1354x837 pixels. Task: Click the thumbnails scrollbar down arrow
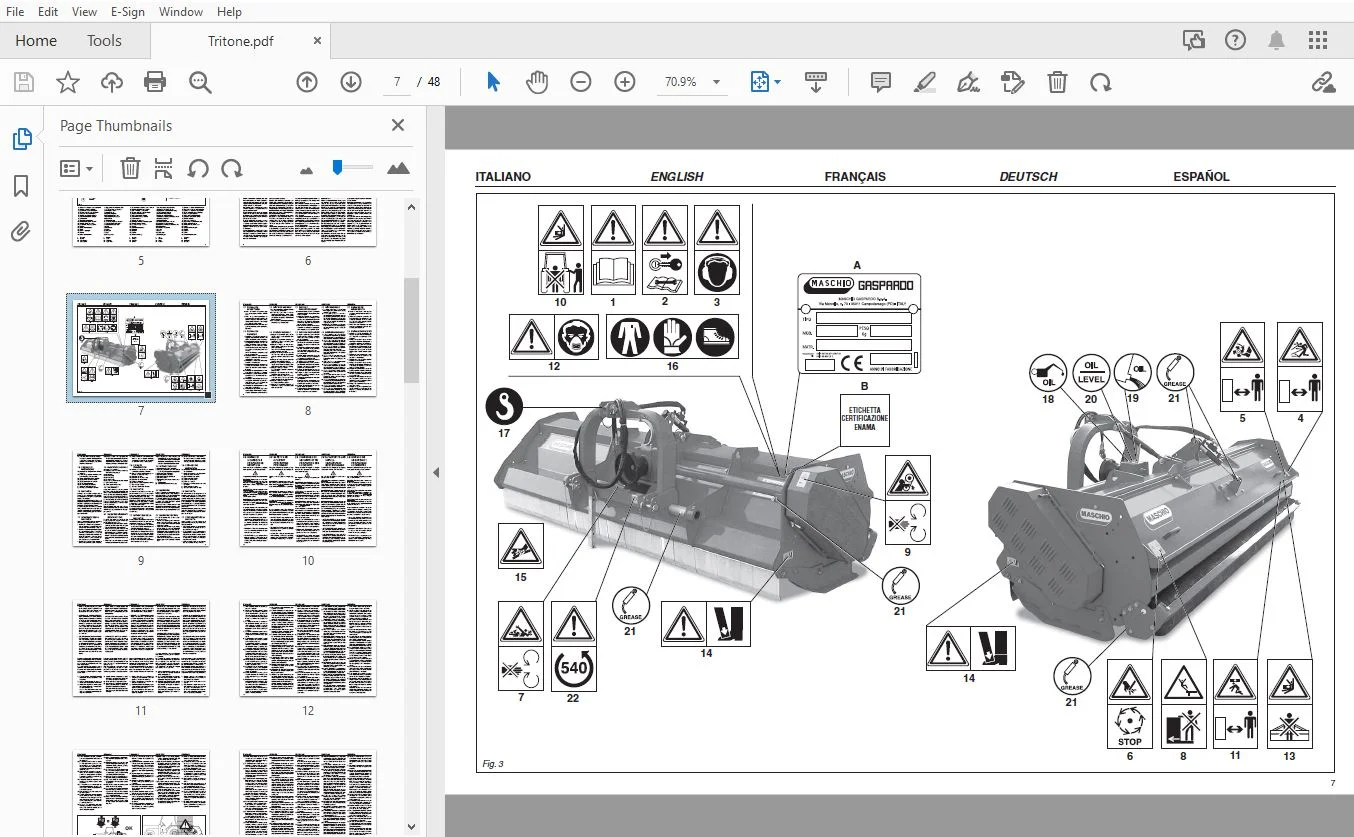(411, 826)
